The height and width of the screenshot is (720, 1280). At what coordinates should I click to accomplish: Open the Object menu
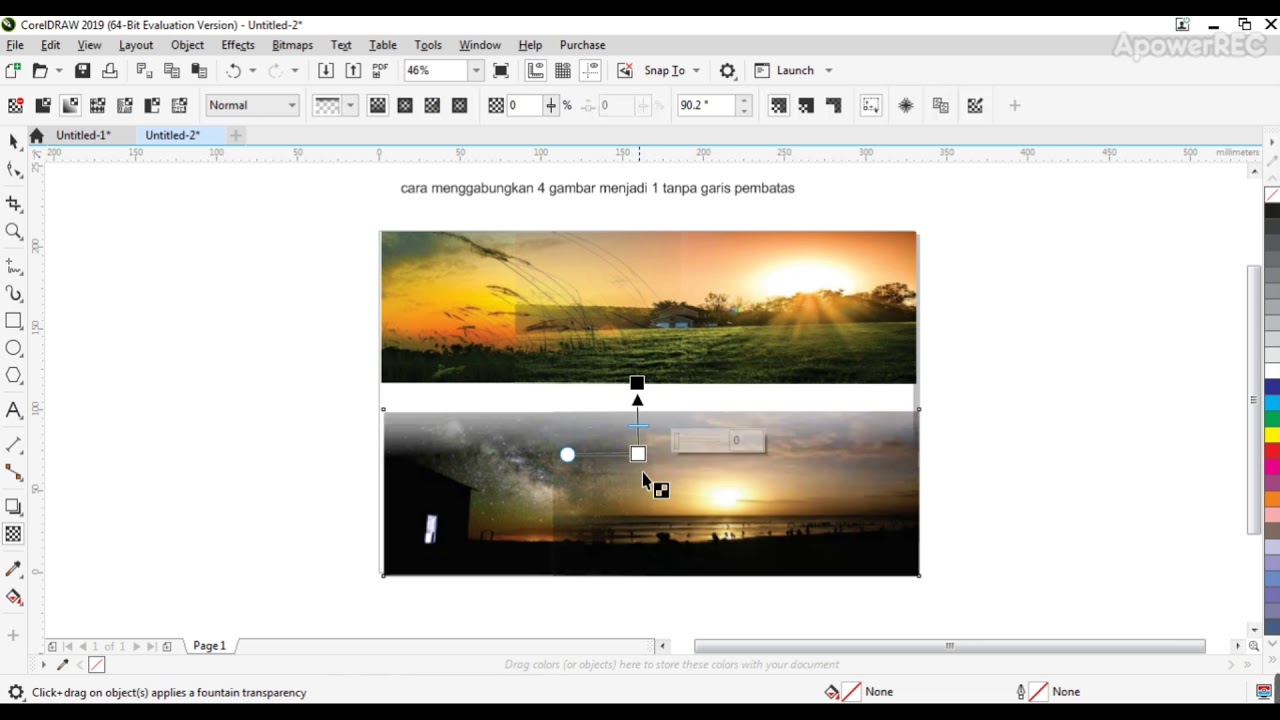187,45
